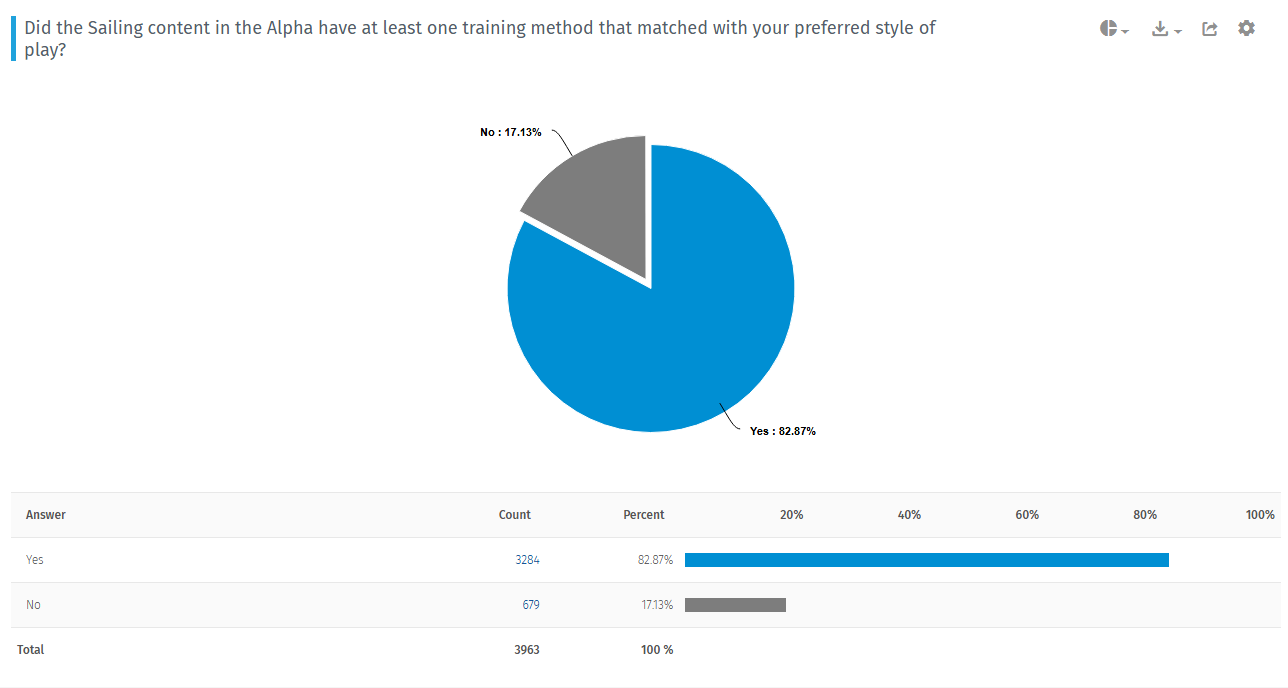This screenshot has width=1288, height=688.
Task: Click the download export icon
Action: pyautogui.click(x=1160, y=29)
